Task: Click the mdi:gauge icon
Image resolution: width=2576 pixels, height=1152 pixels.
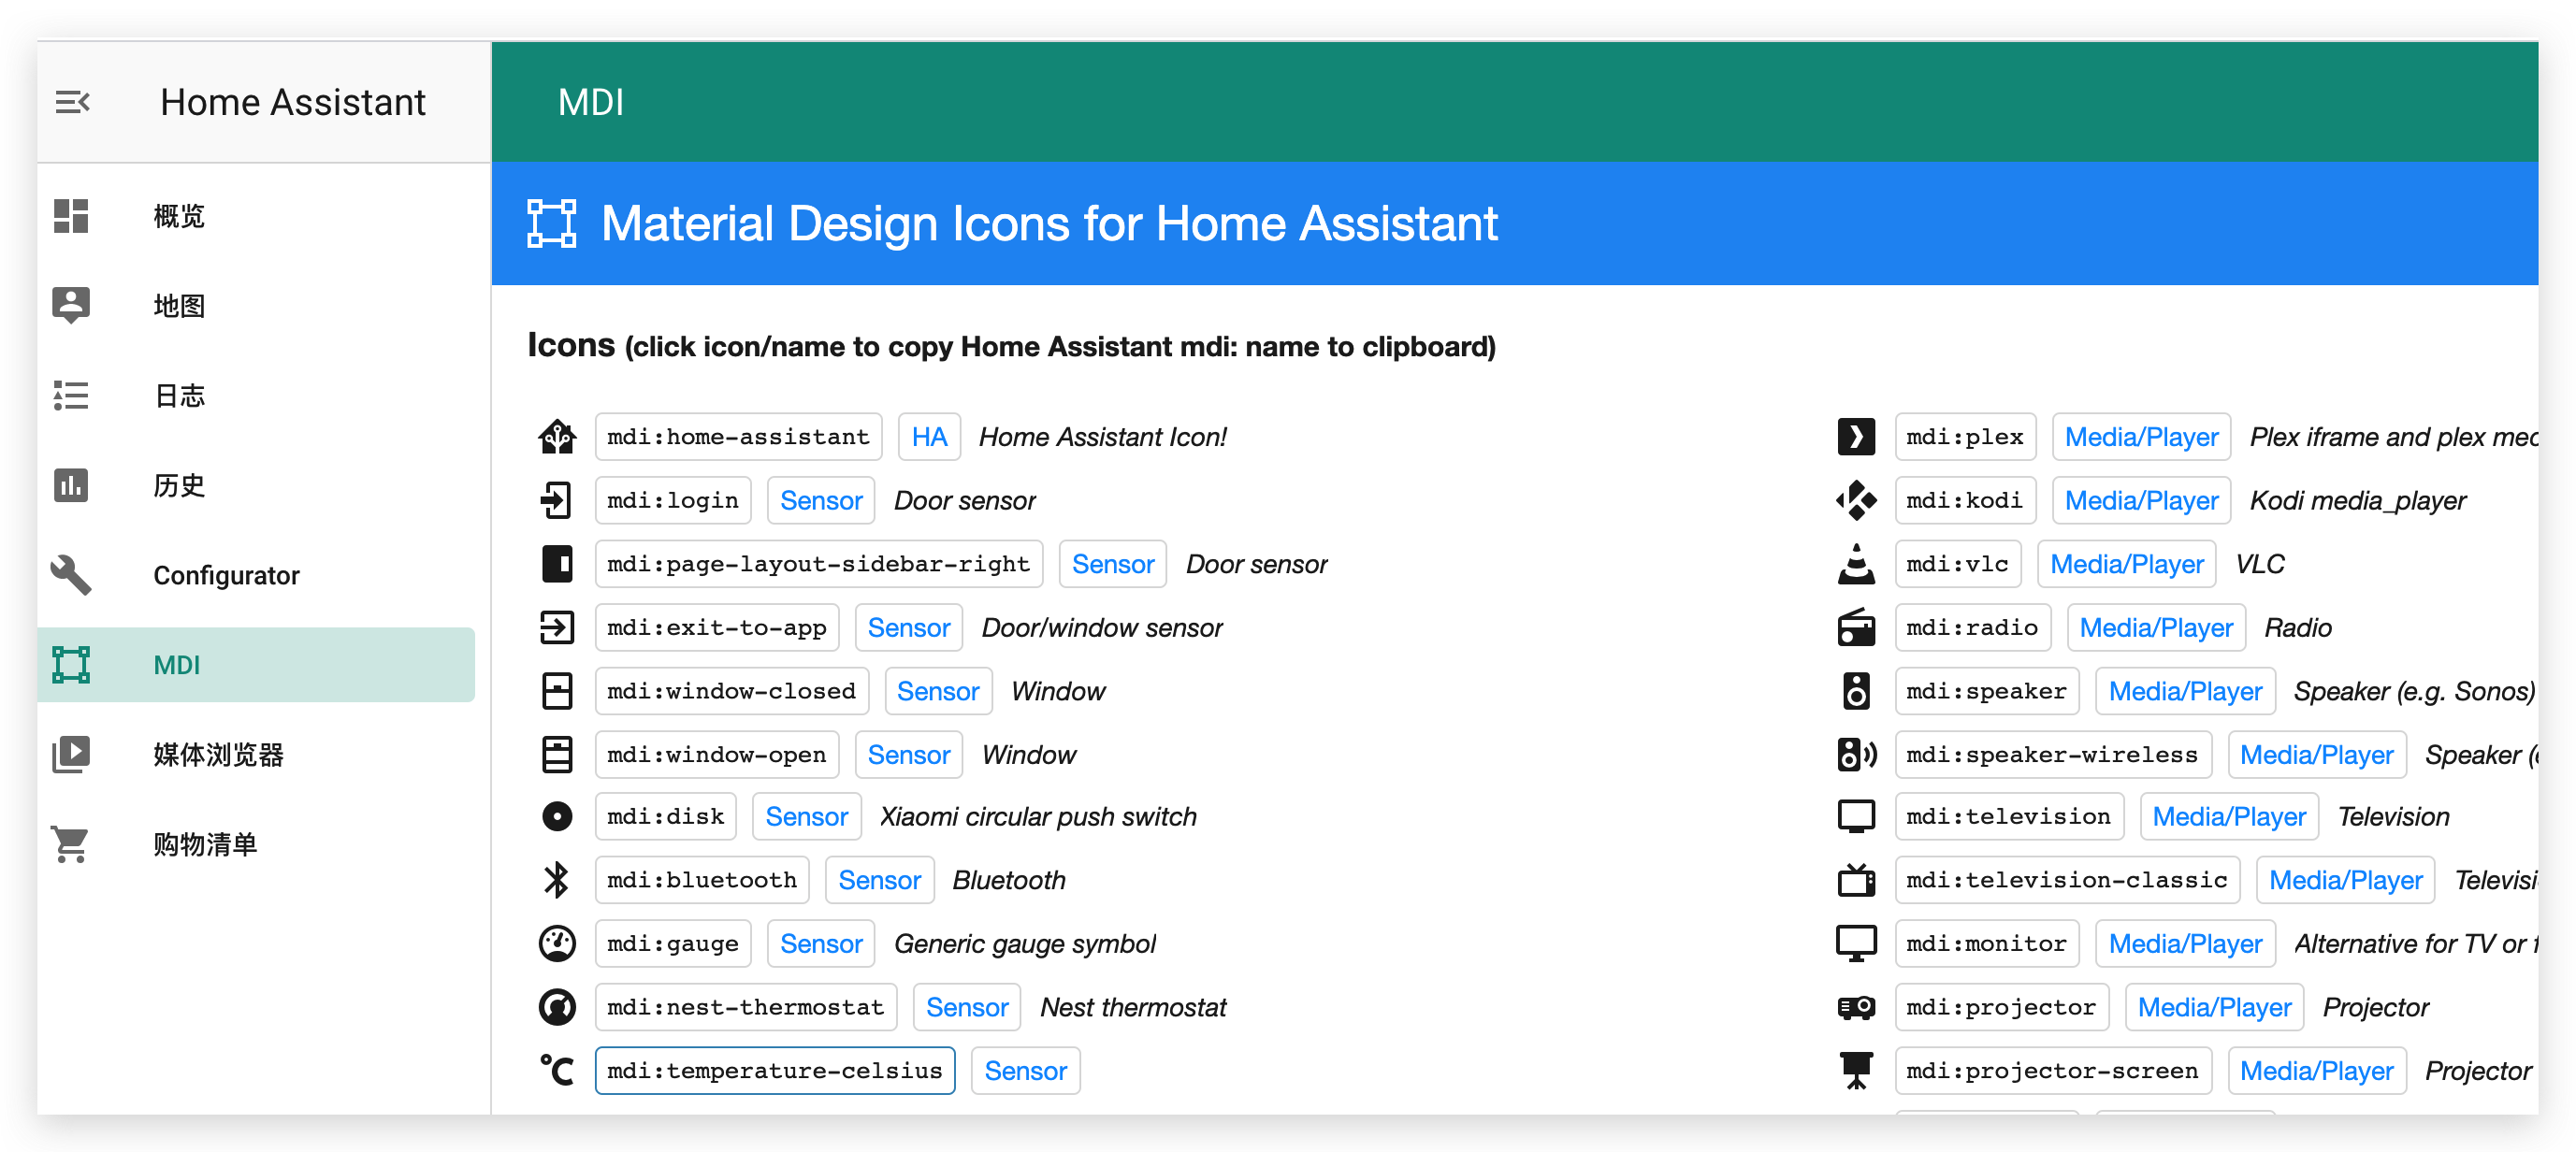Action: coord(557,943)
